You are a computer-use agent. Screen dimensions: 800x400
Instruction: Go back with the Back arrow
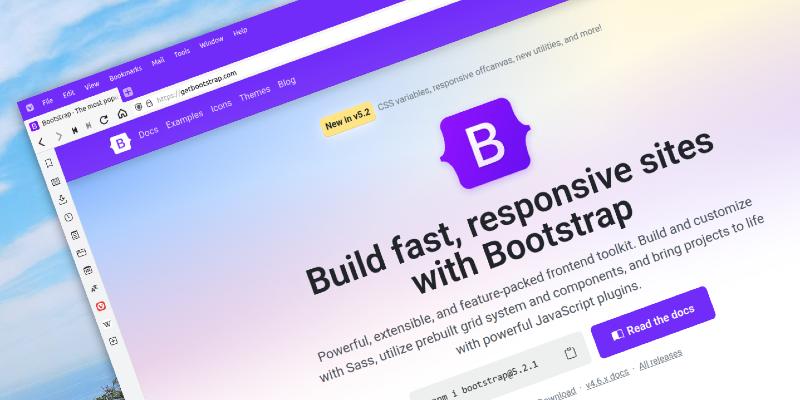pyautogui.click(x=42, y=142)
